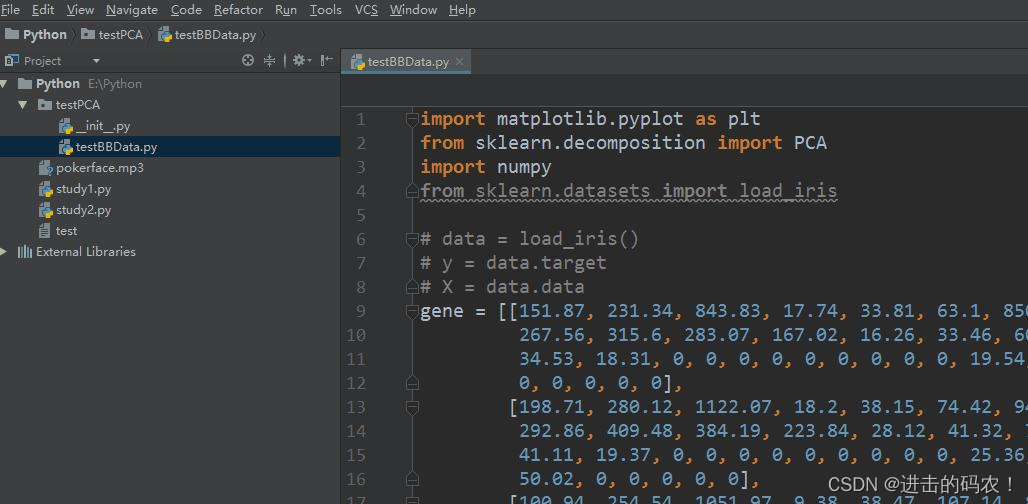This screenshot has height=504, width=1028.
Task: Click the test text file icon
Action: click(x=45, y=231)
